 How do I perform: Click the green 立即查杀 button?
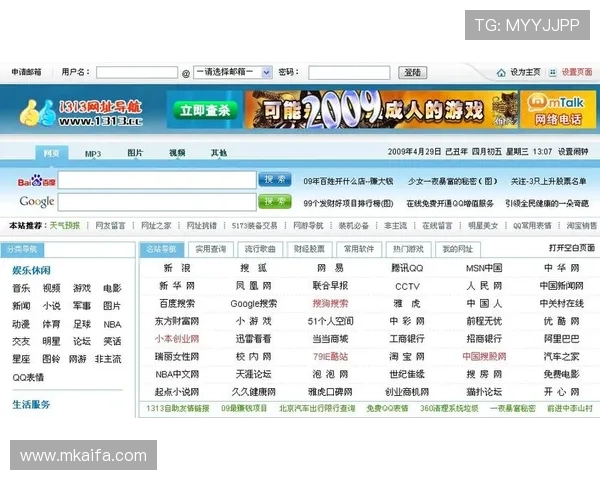pos(205,111)
